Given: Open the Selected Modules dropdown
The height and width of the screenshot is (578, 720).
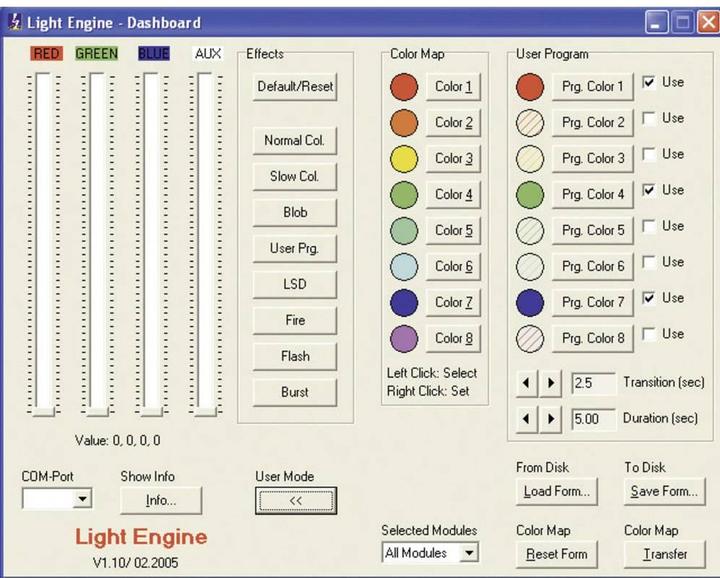Looking at the screenshot, I should click(x=469, y=553).
